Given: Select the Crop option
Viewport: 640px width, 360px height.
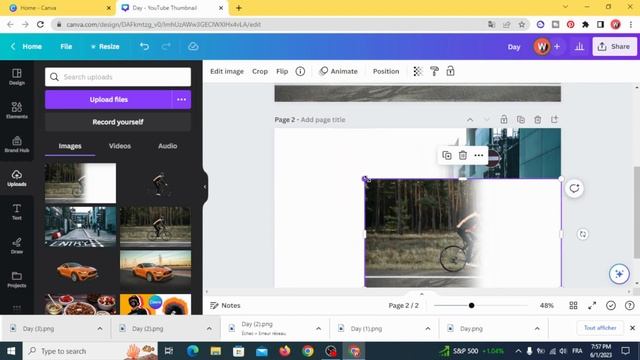Looking at the screenshot, I should tap(260, 71).
